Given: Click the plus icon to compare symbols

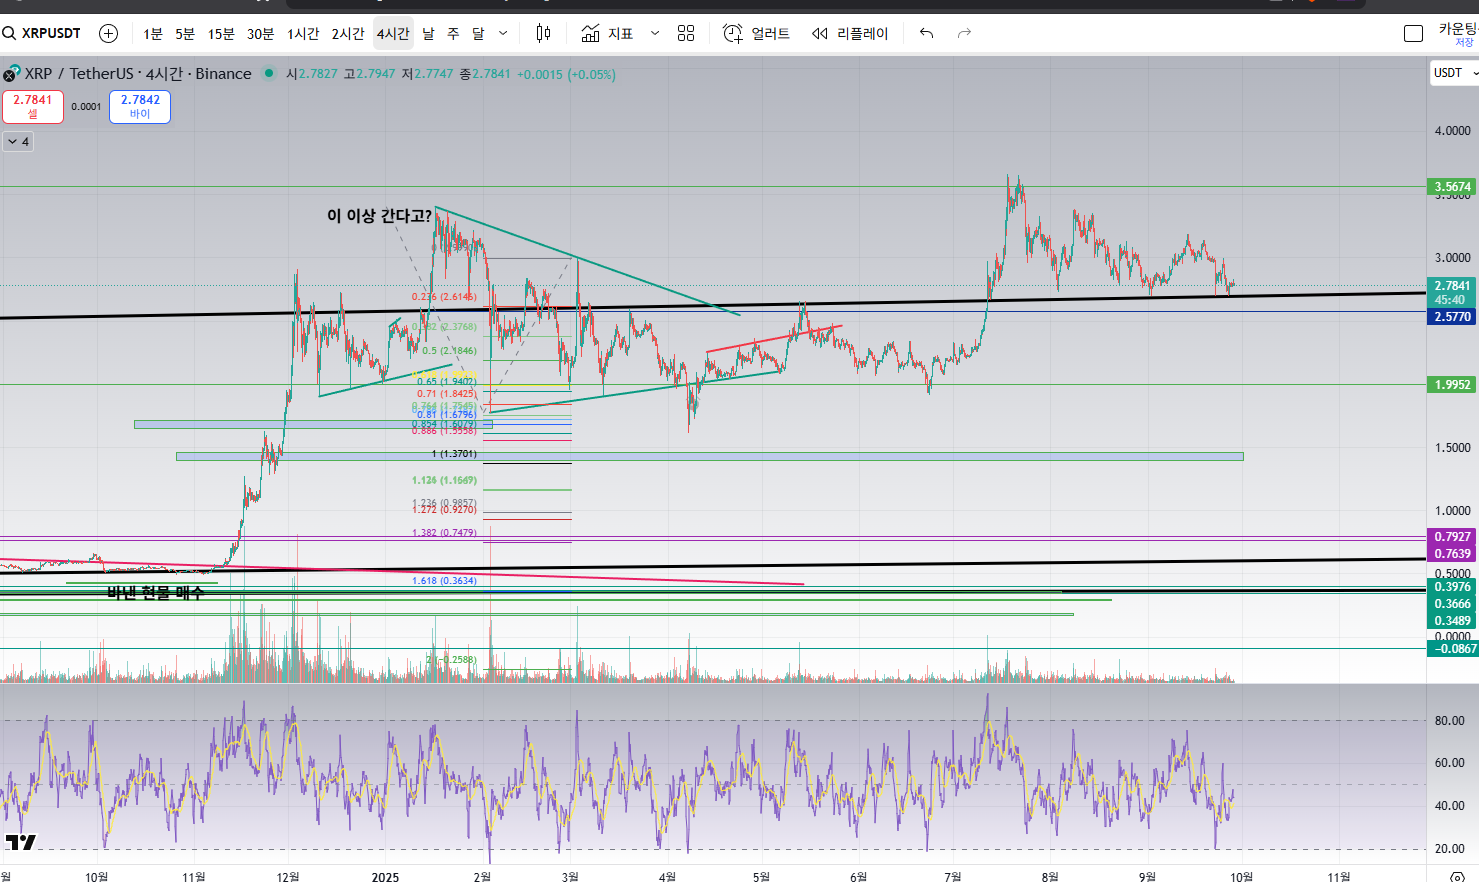Looking at the screenshot, I should (x=108, y=33).
